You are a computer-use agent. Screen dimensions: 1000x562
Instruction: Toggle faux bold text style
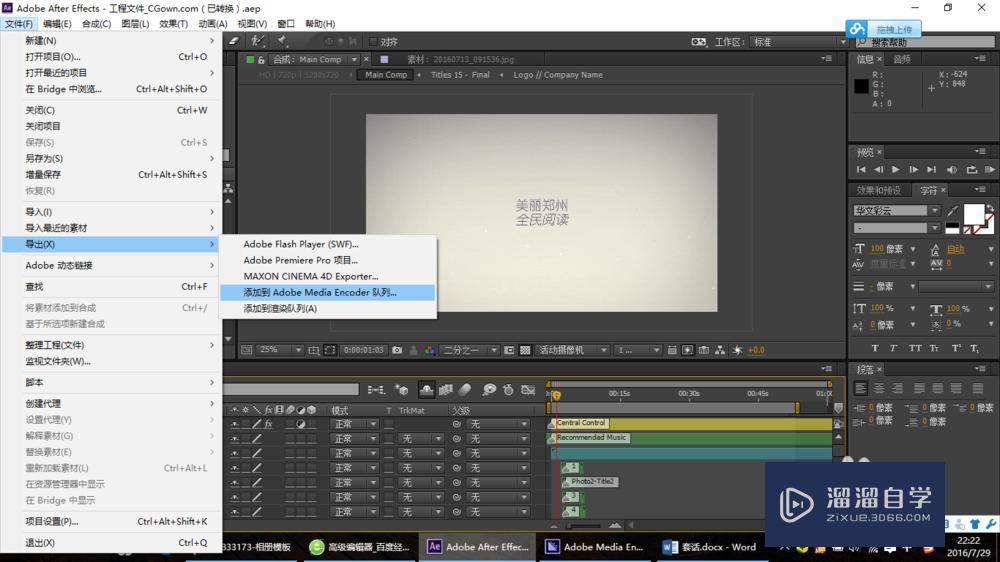[875, 348]
